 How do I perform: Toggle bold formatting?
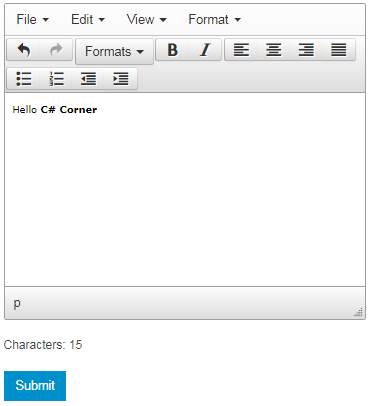tap(172, 50)
